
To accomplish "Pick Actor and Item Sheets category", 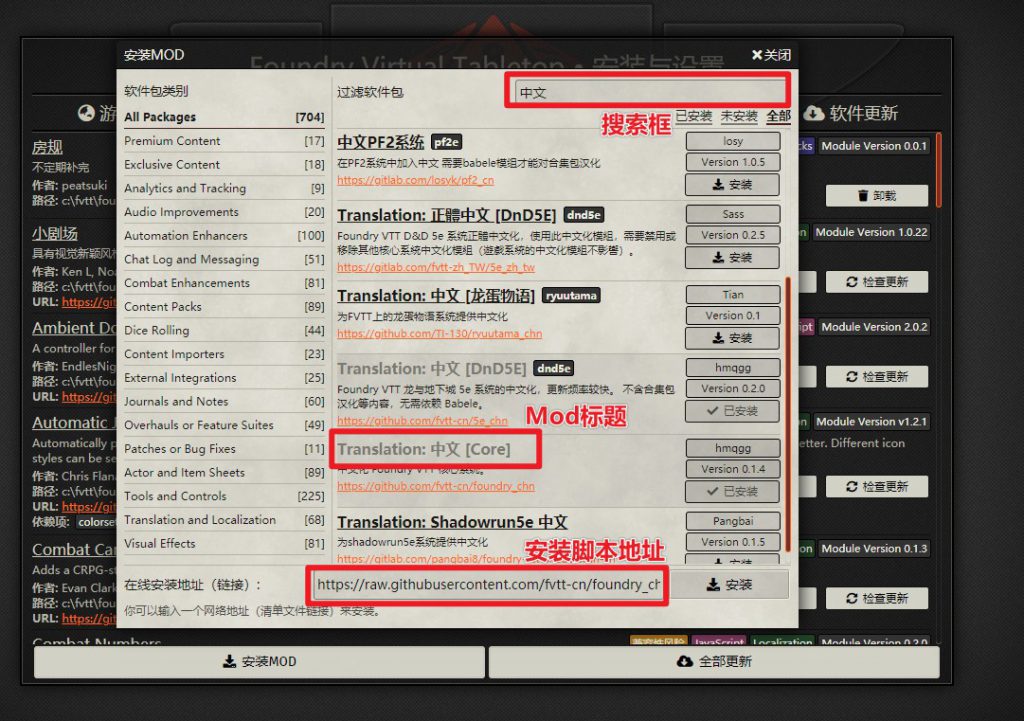I will click(224, 472).
